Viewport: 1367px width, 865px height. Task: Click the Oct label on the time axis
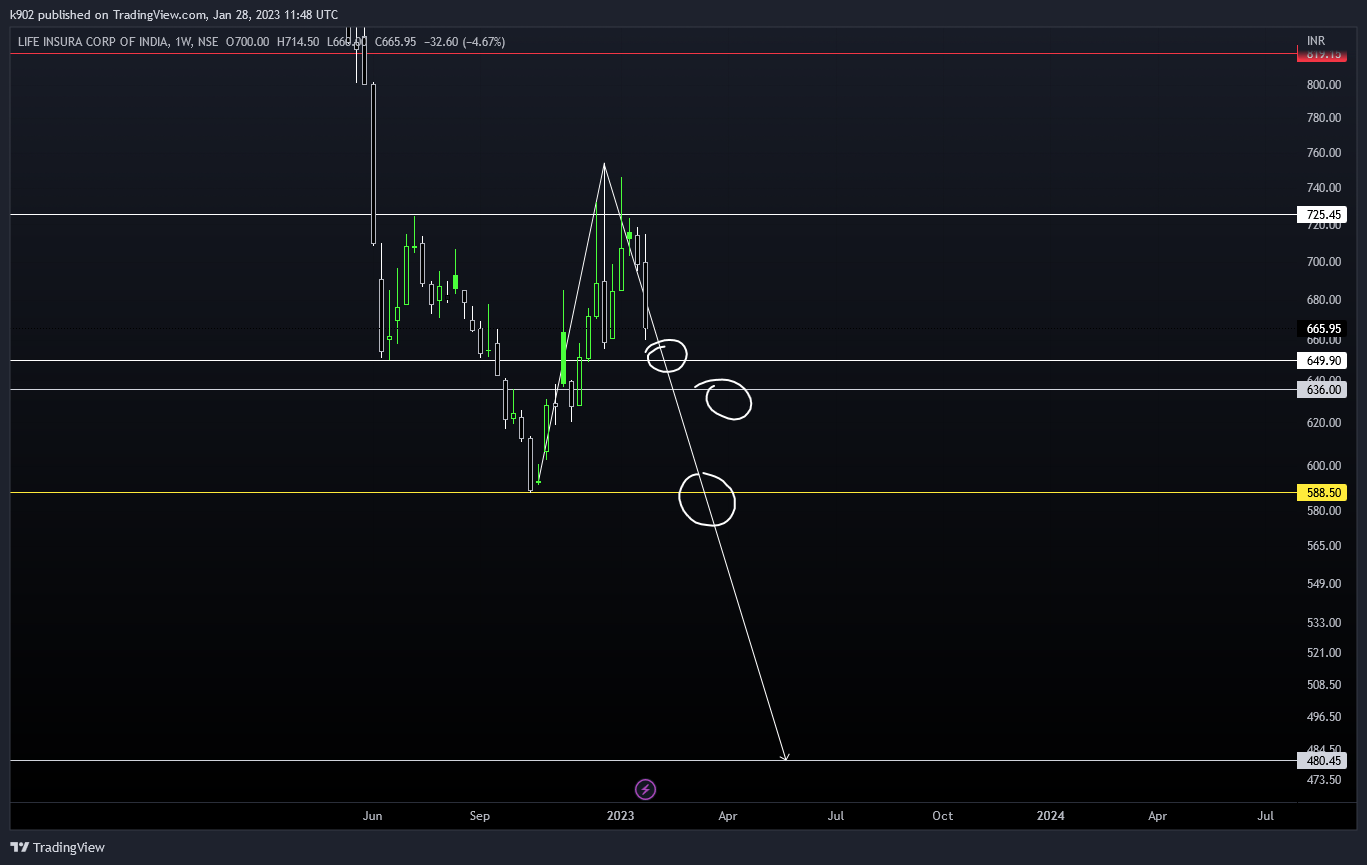tap(942, 816)
